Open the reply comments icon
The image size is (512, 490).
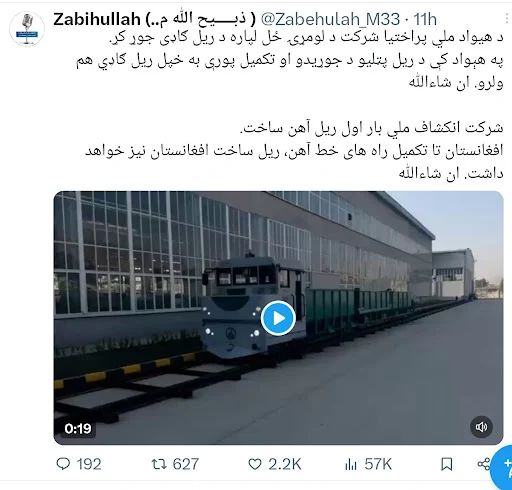point(63,464)
